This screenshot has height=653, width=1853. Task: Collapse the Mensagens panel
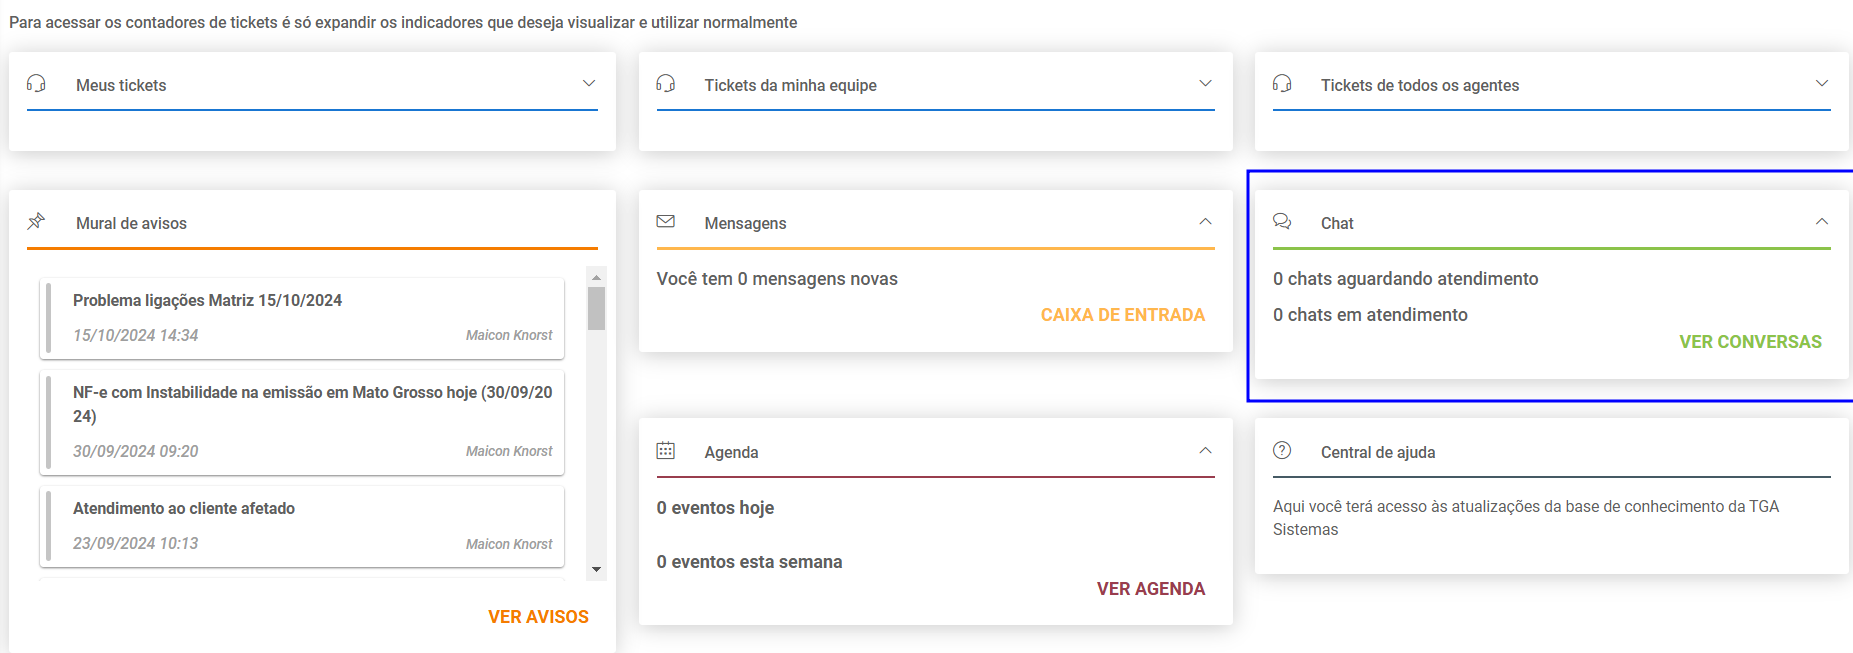(x=1206, y=222)
